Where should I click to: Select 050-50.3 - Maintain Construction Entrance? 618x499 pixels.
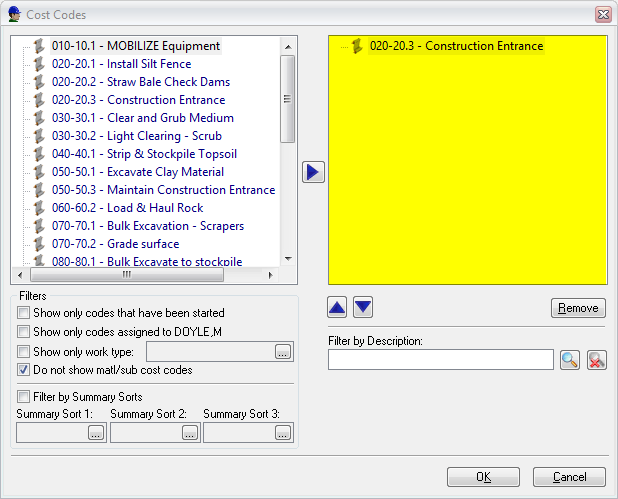pyautogui.click(x=164, y=190)
